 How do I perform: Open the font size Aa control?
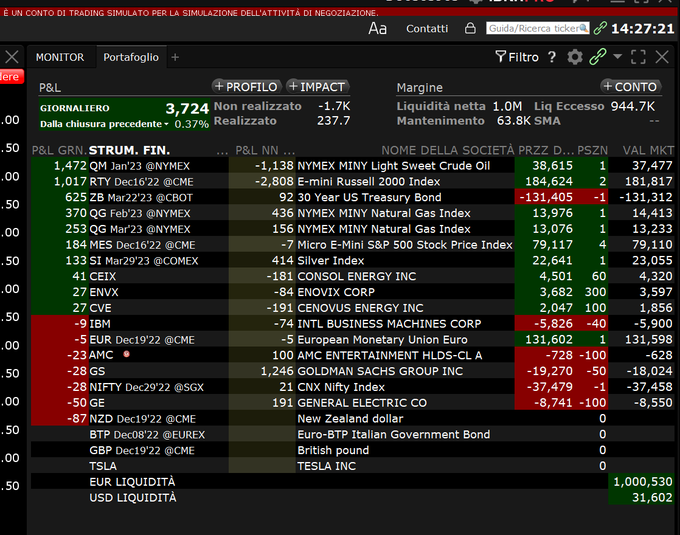[x=377, y=29]
